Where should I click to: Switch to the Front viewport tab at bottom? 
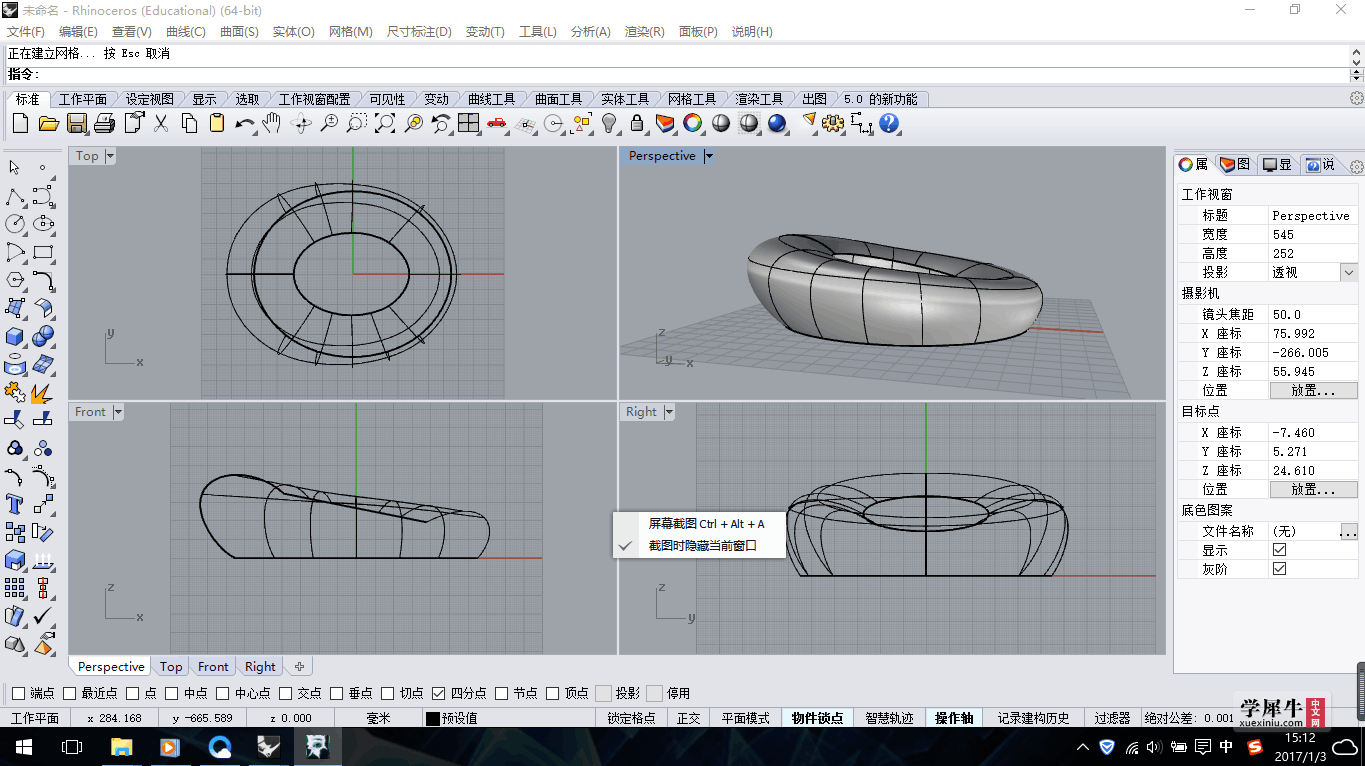213,667
